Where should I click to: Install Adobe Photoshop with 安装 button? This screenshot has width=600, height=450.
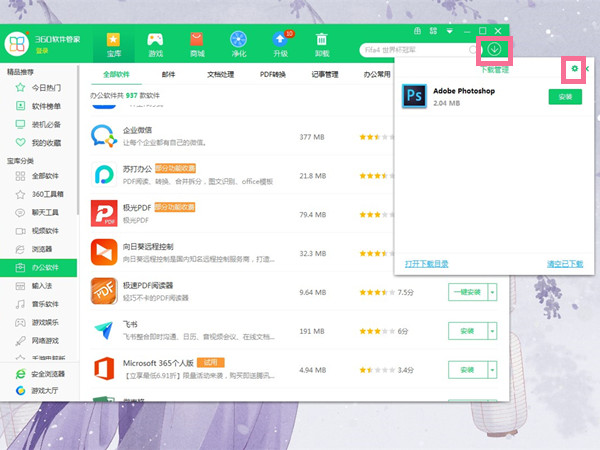click(565, 96)
